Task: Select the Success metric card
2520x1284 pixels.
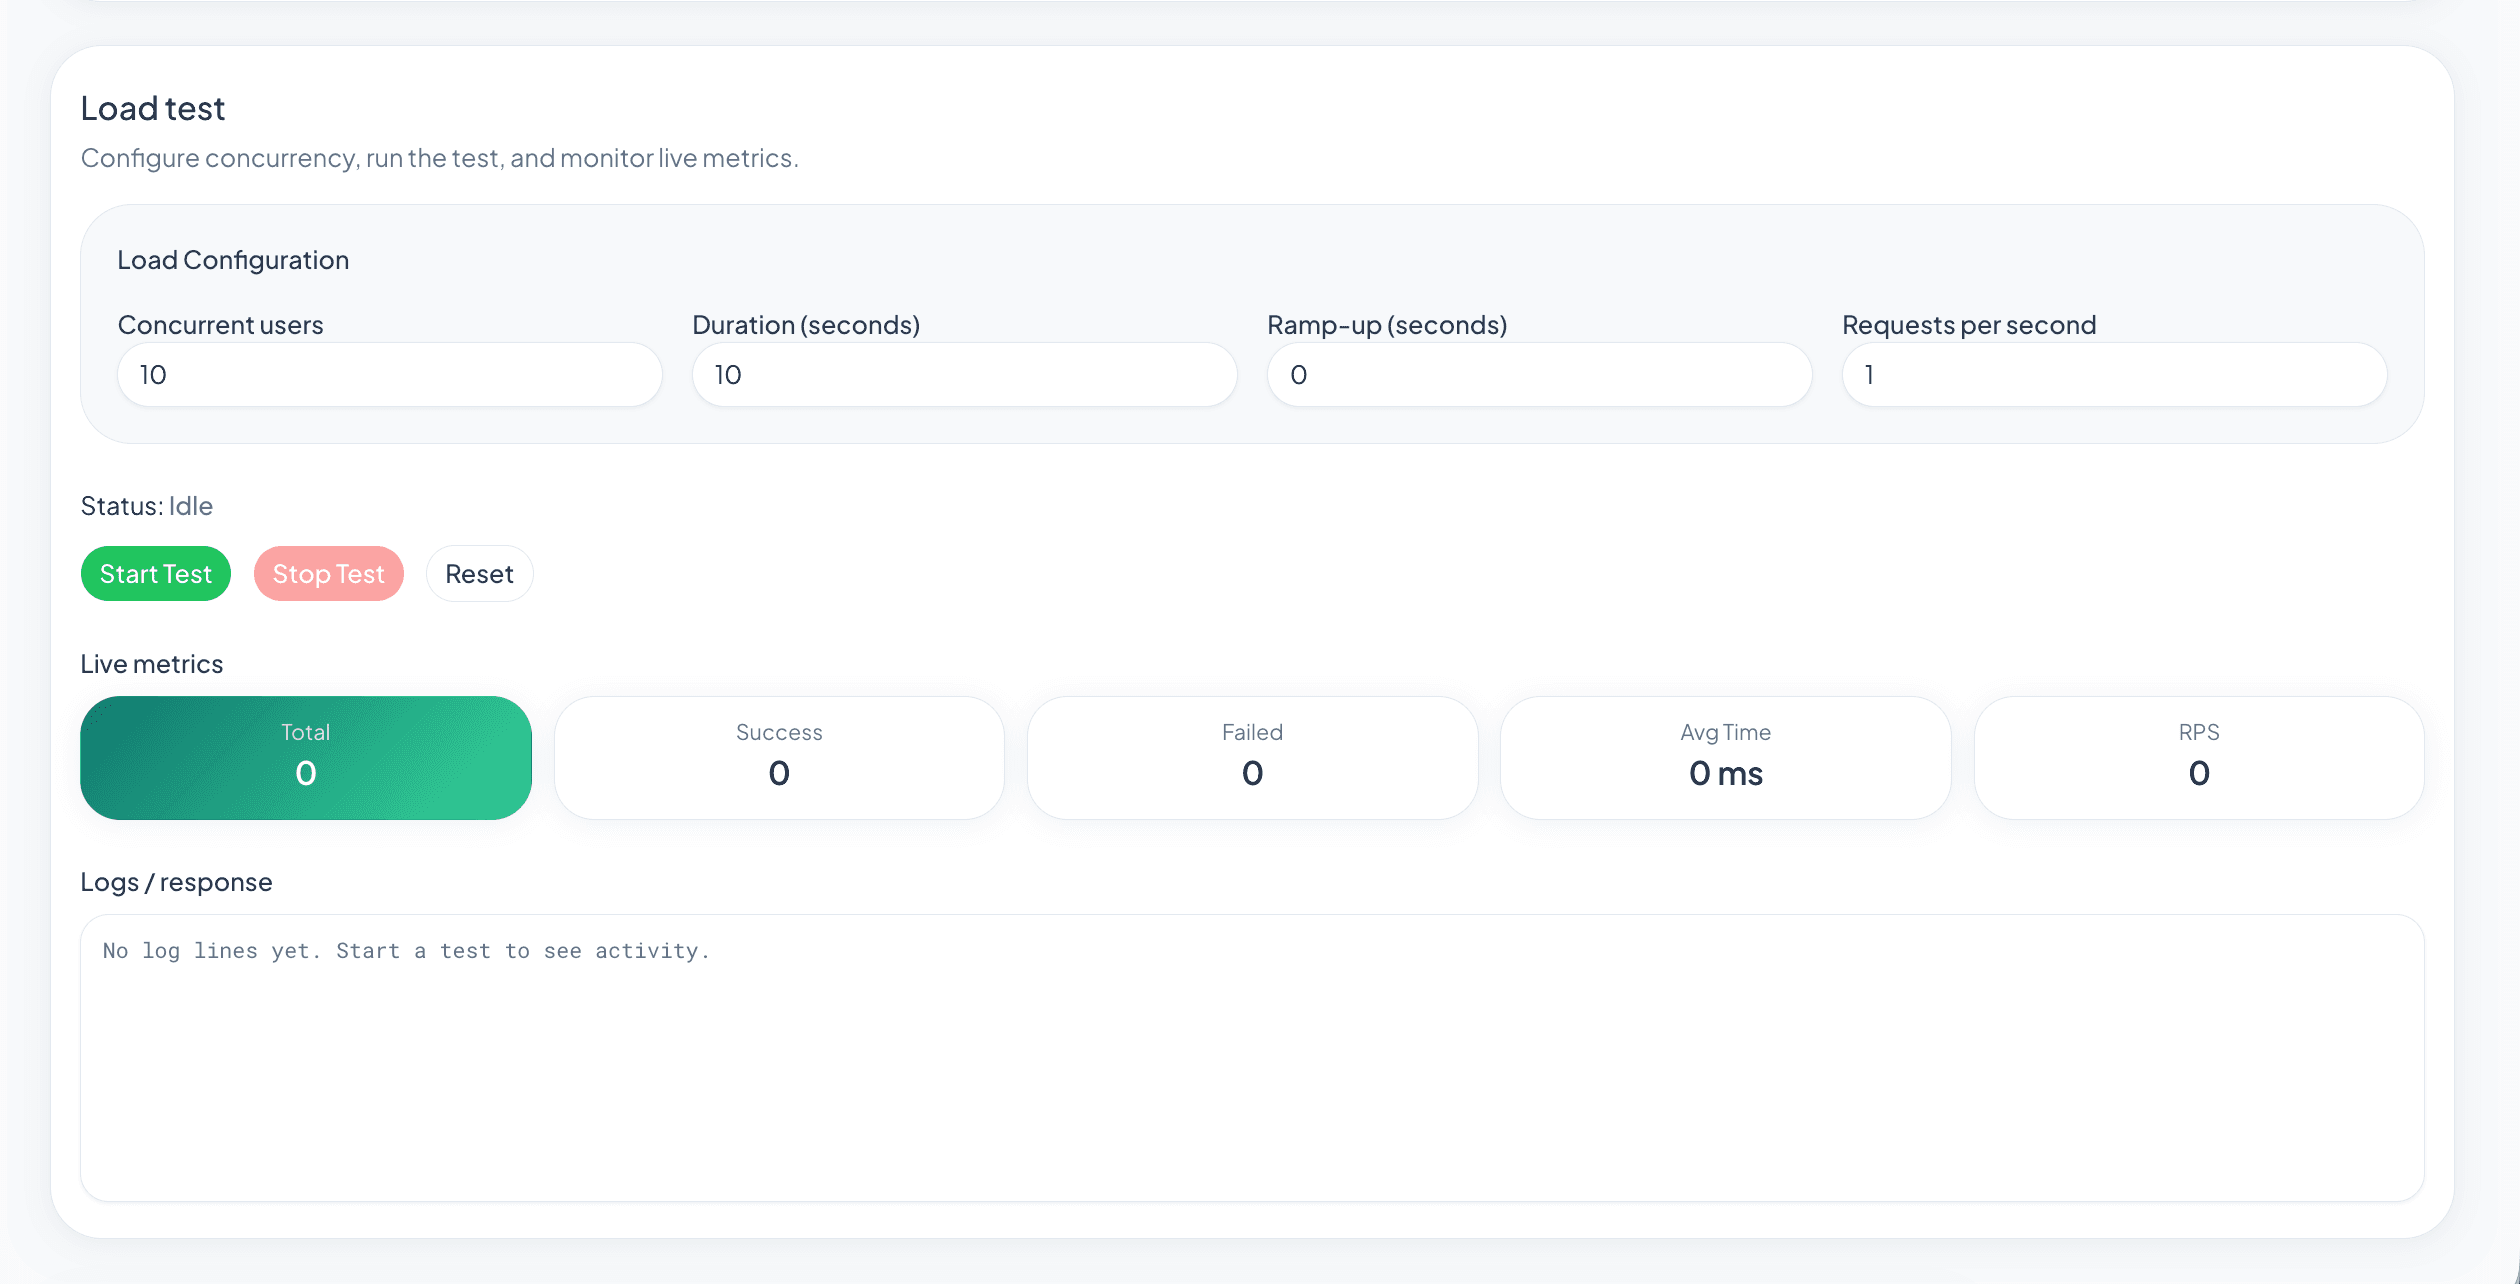Action: 779,758
